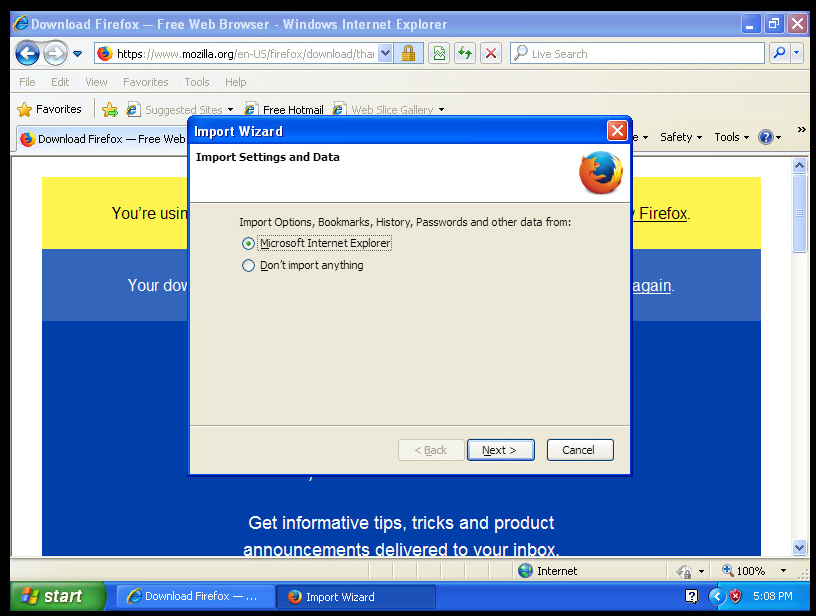Open the Free Hotmail favorite link
Screen dimensions: 816x616
(284, 109)
